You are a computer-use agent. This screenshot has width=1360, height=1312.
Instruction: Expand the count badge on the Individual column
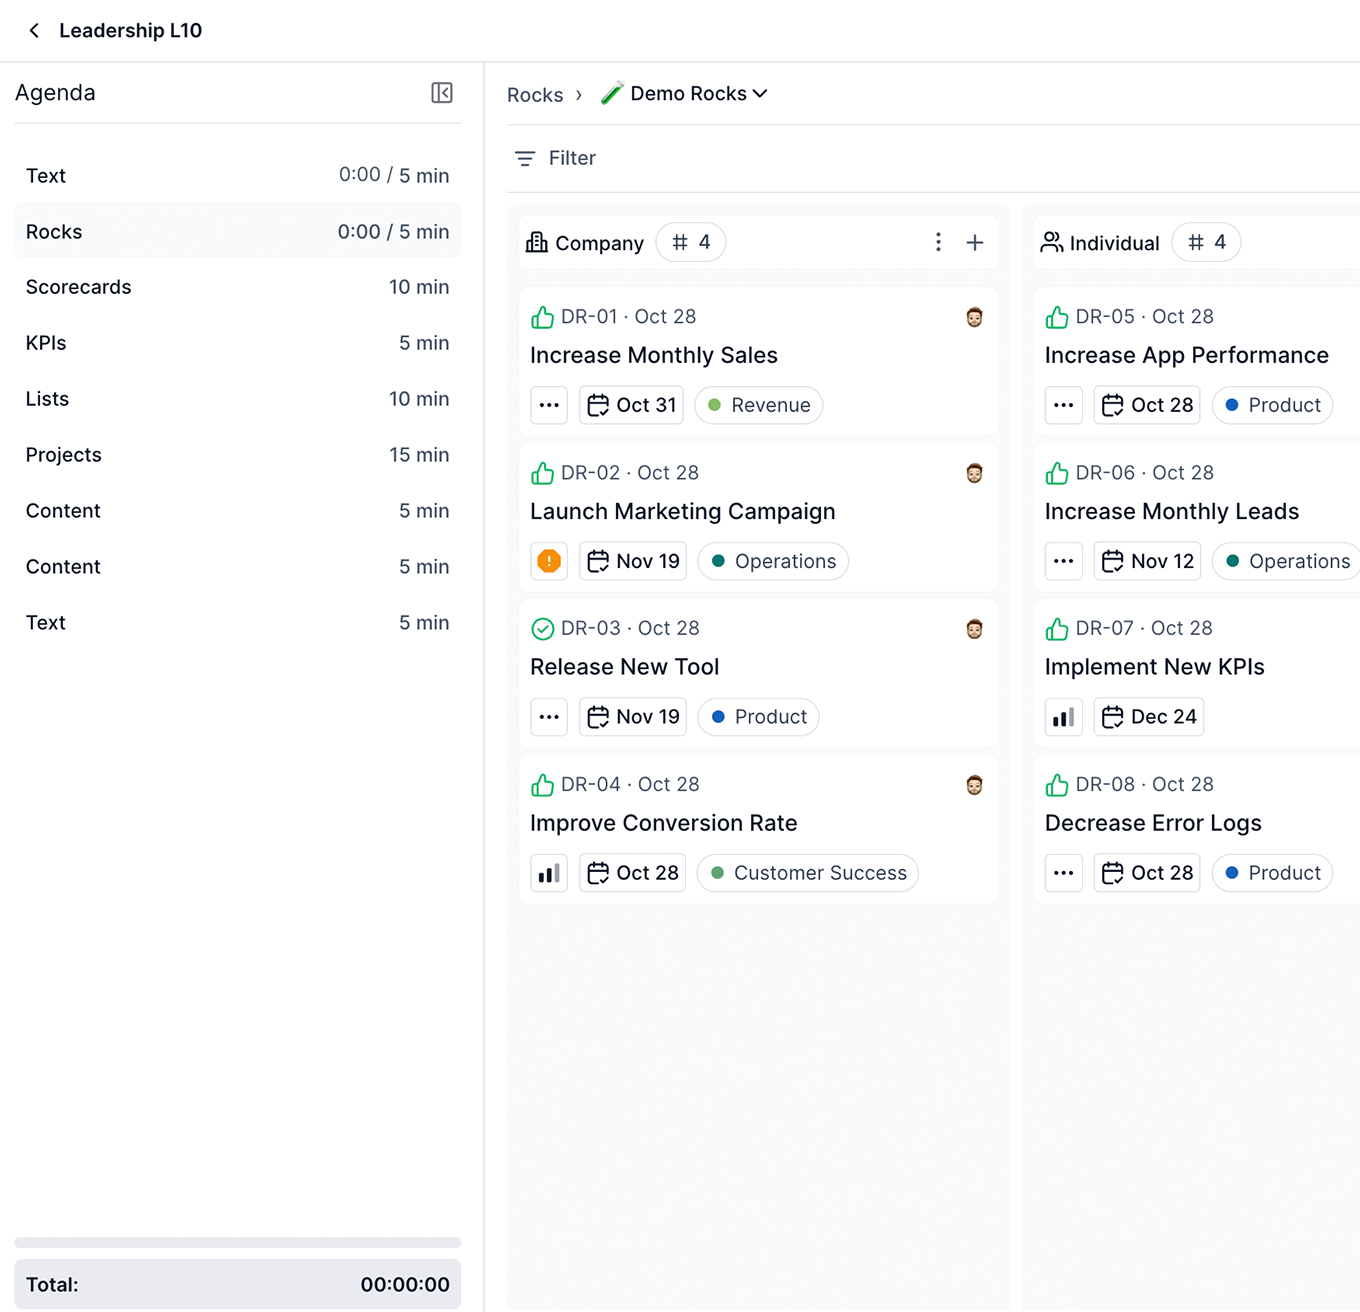click(1206, 242)
